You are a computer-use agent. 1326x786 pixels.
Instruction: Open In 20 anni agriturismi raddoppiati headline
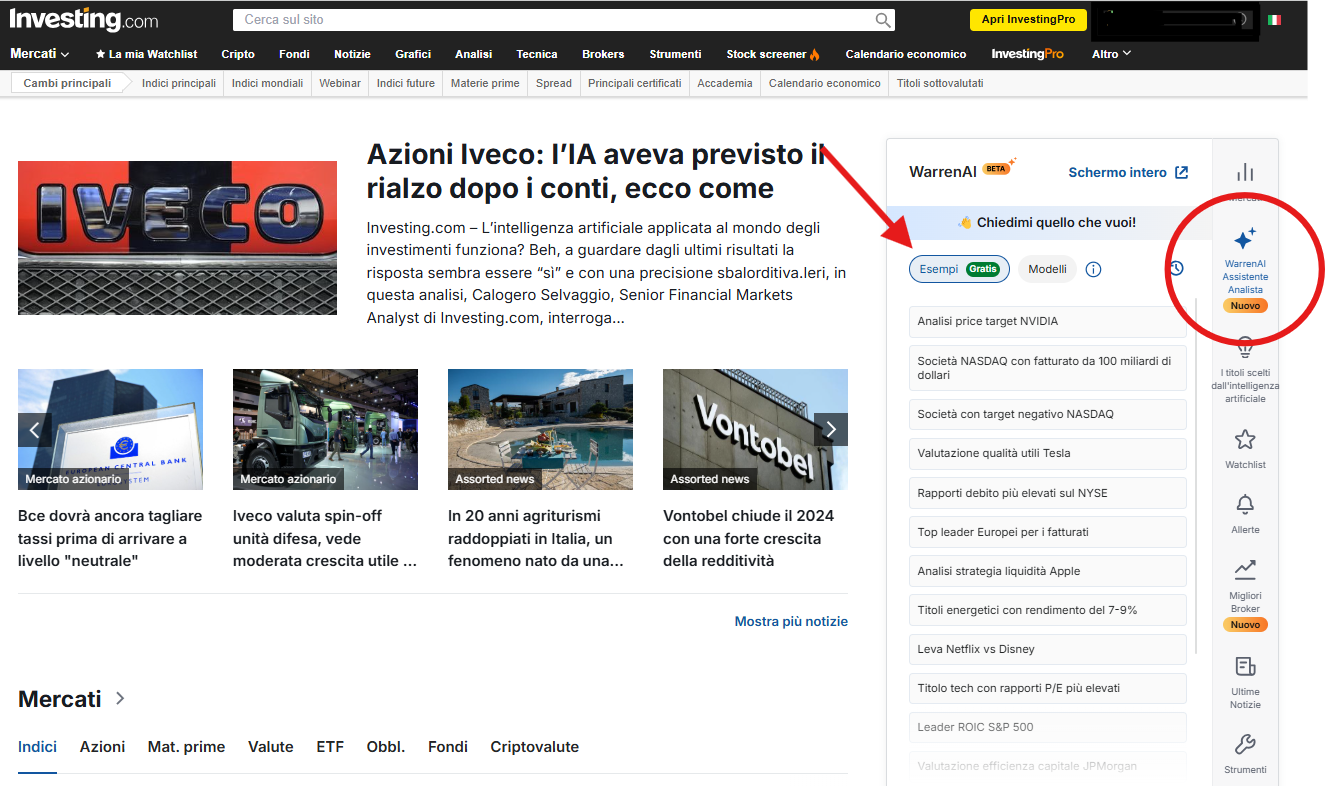tap(537, 538)
